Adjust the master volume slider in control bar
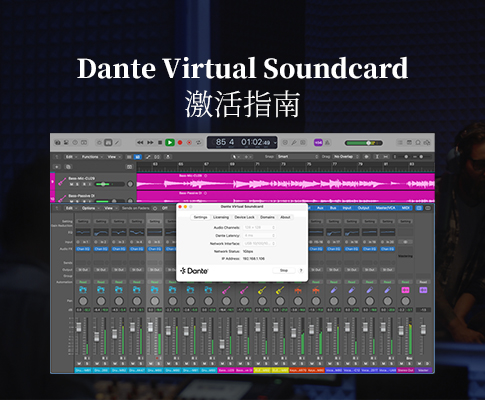The image size is (485, 400). 363,143
